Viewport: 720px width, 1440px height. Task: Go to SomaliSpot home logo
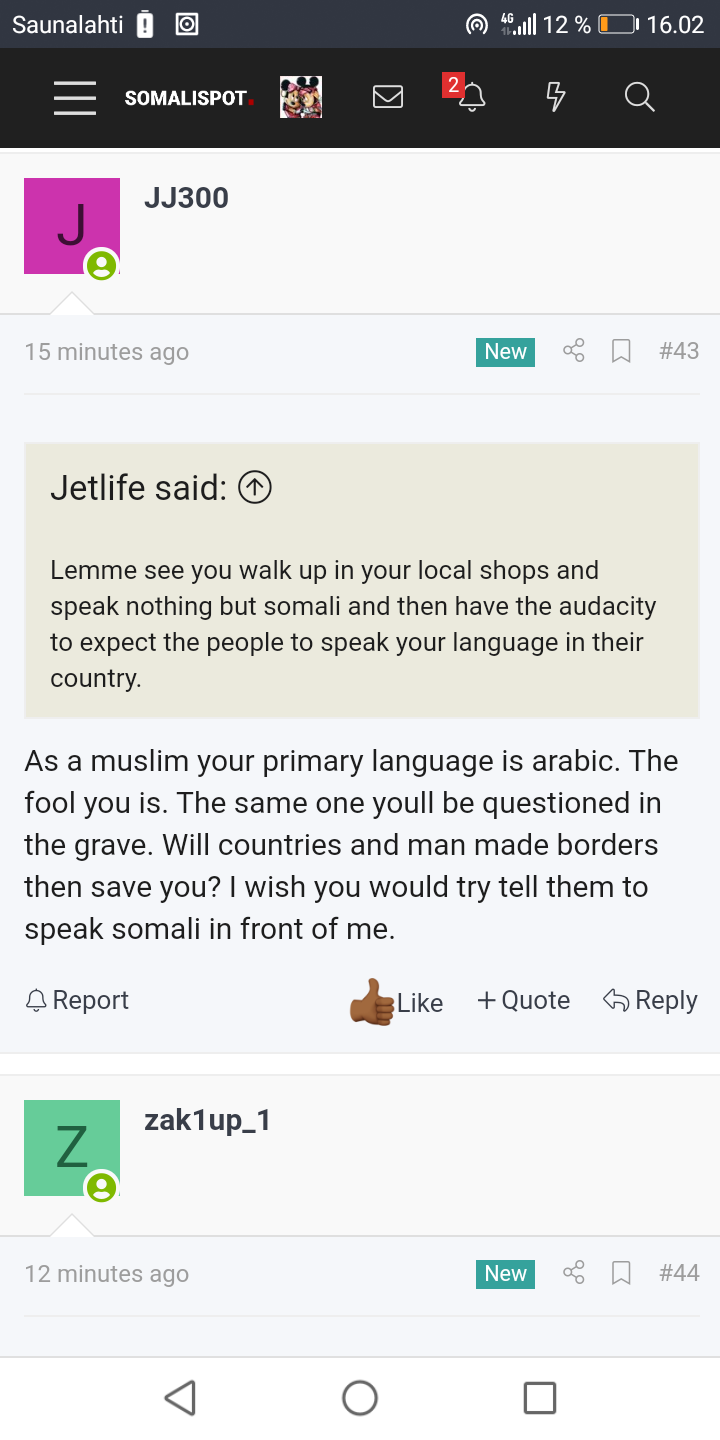(189, 98)
